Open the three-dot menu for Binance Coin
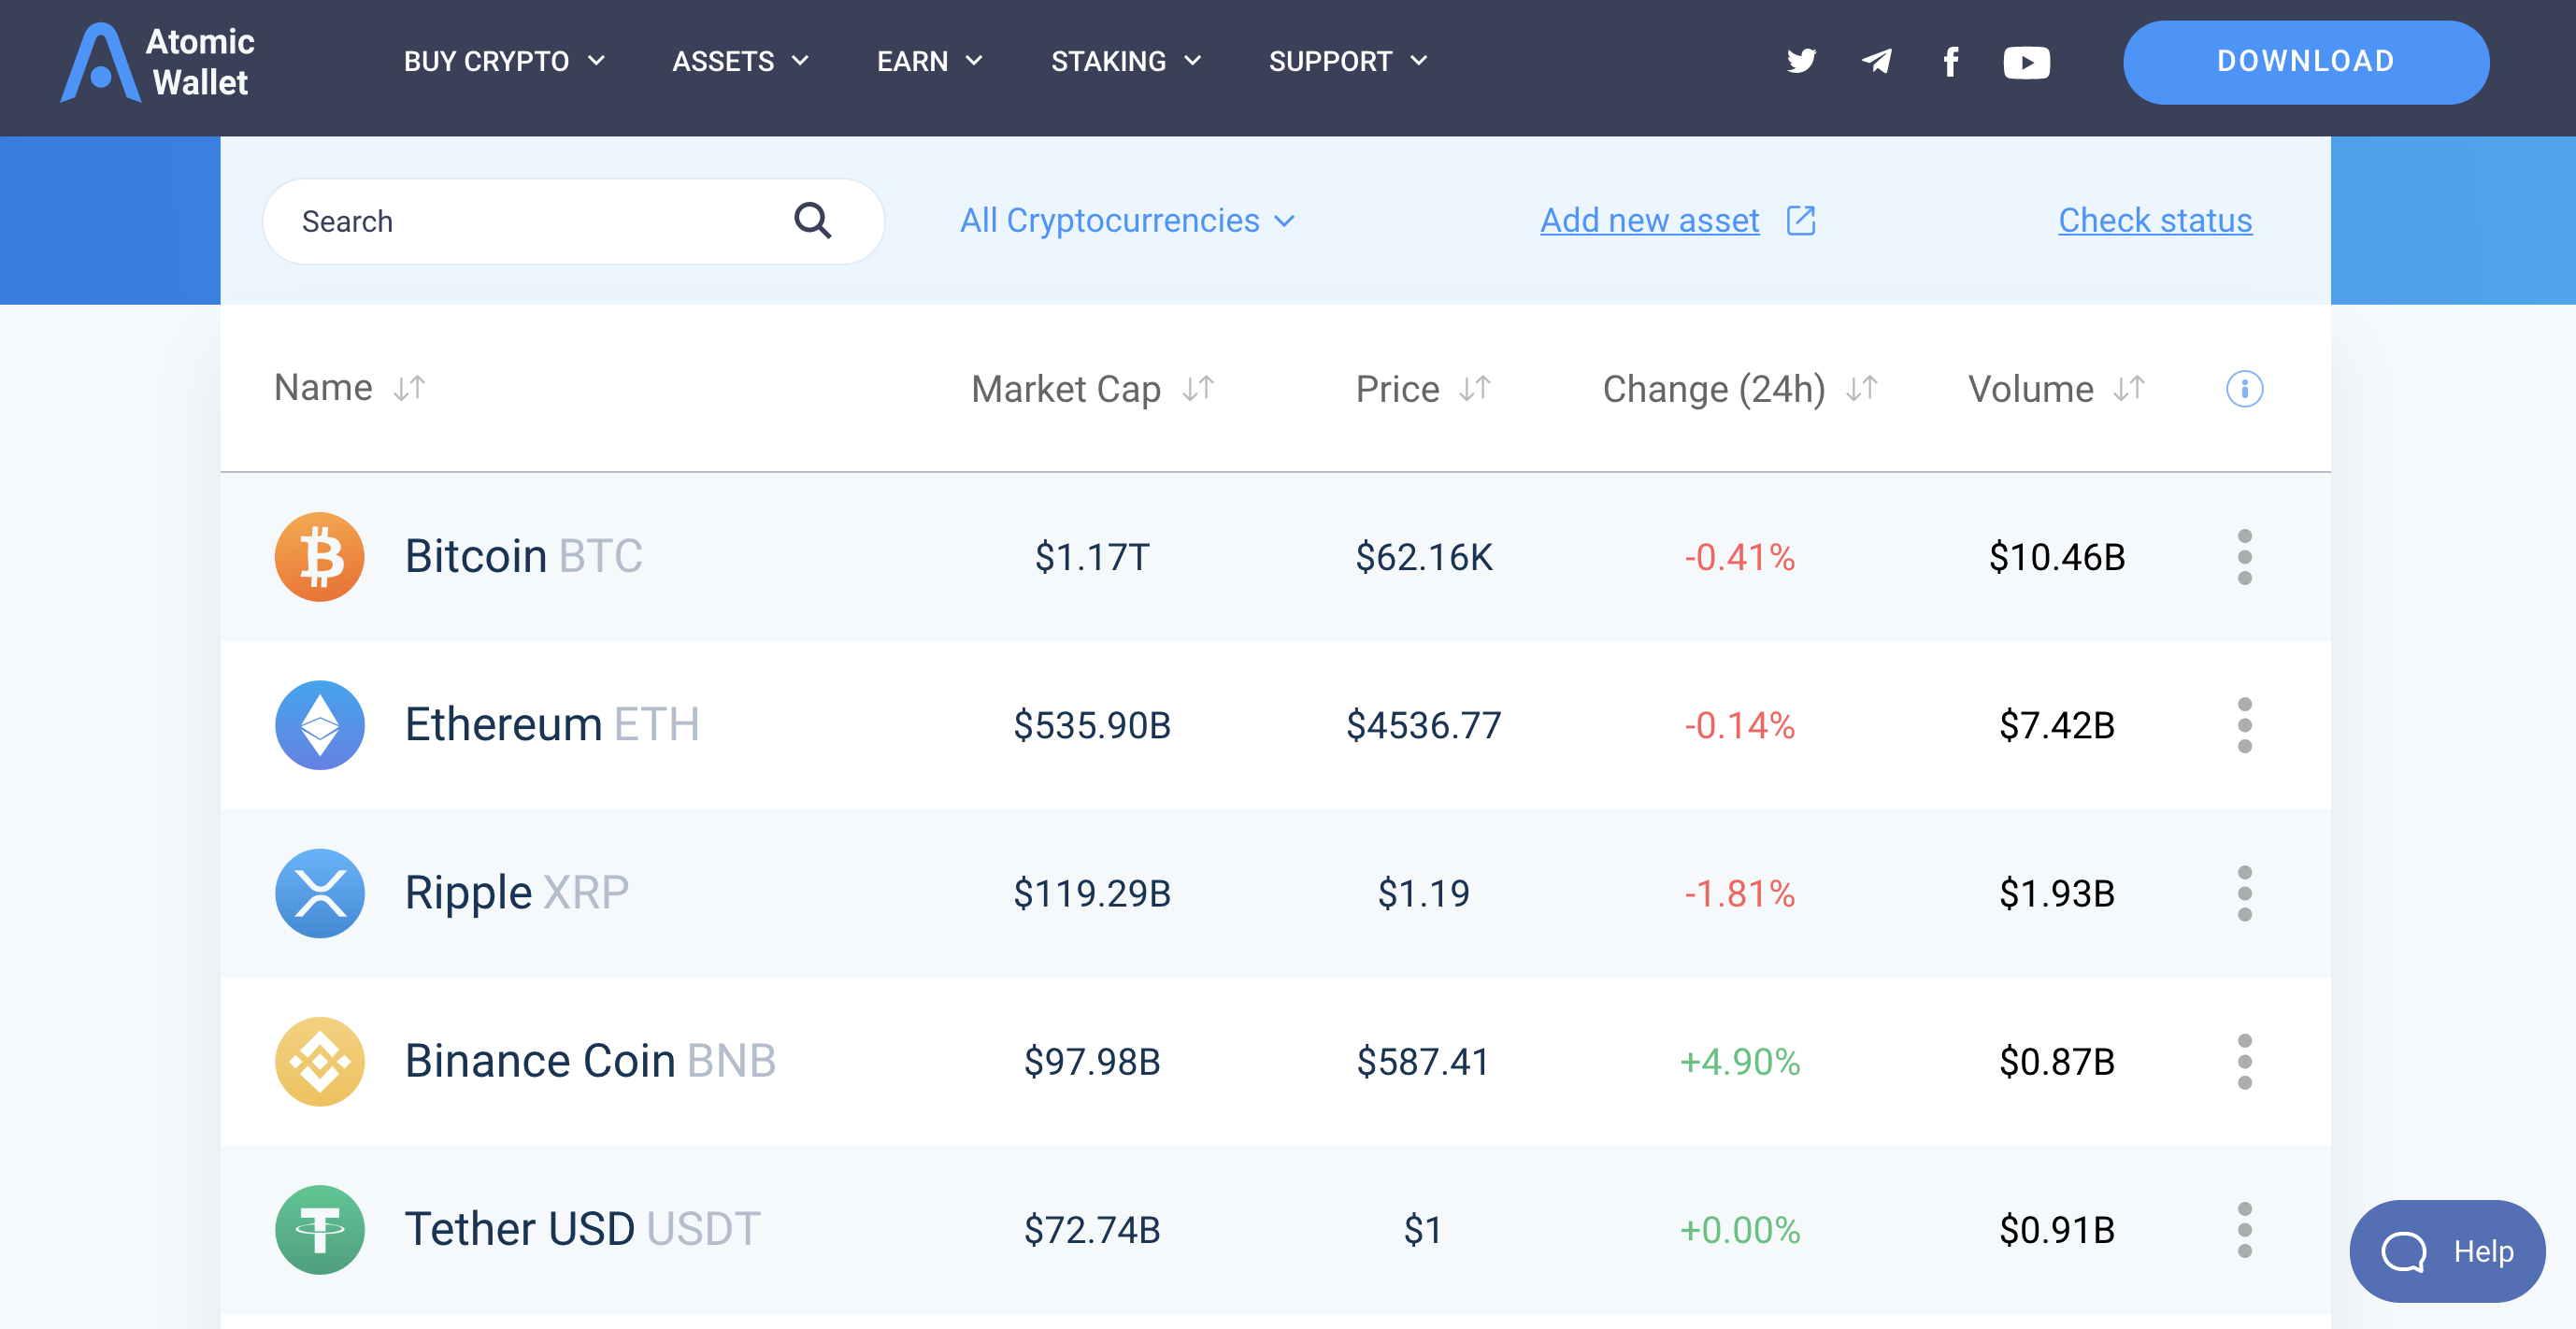Viewport: 2576px width, 1329px height. (x=2244, y=1060)
